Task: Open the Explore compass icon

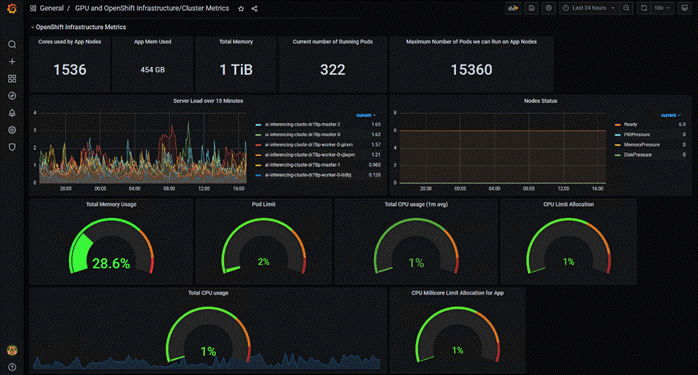Action: tap(12, 96)
